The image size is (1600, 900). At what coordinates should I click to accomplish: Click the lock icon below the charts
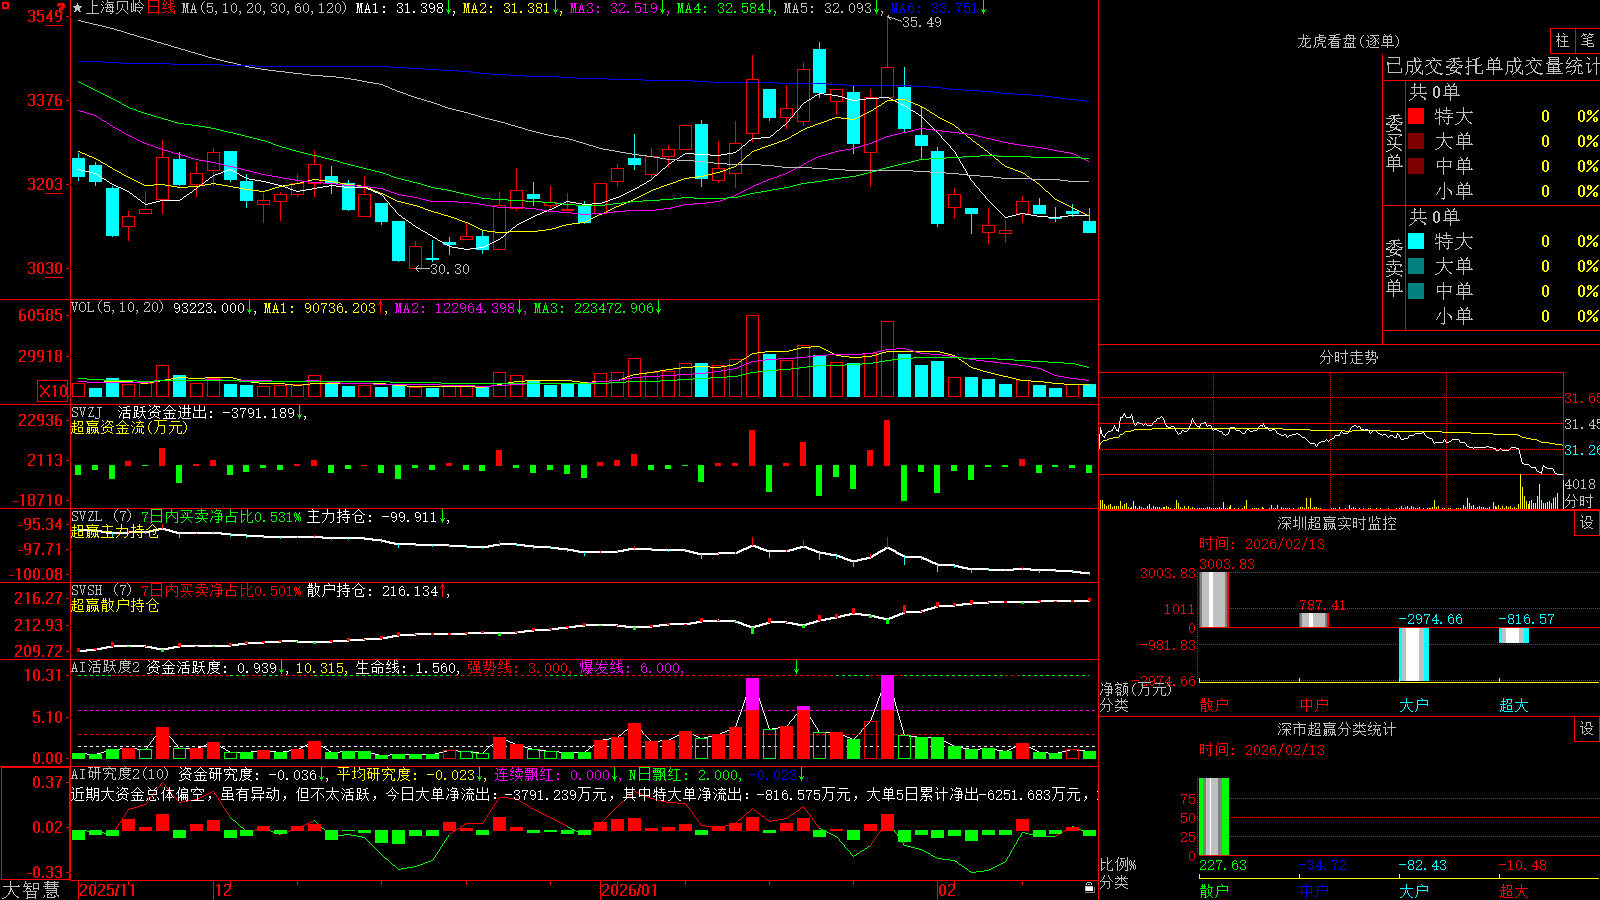pos(1089,888)
